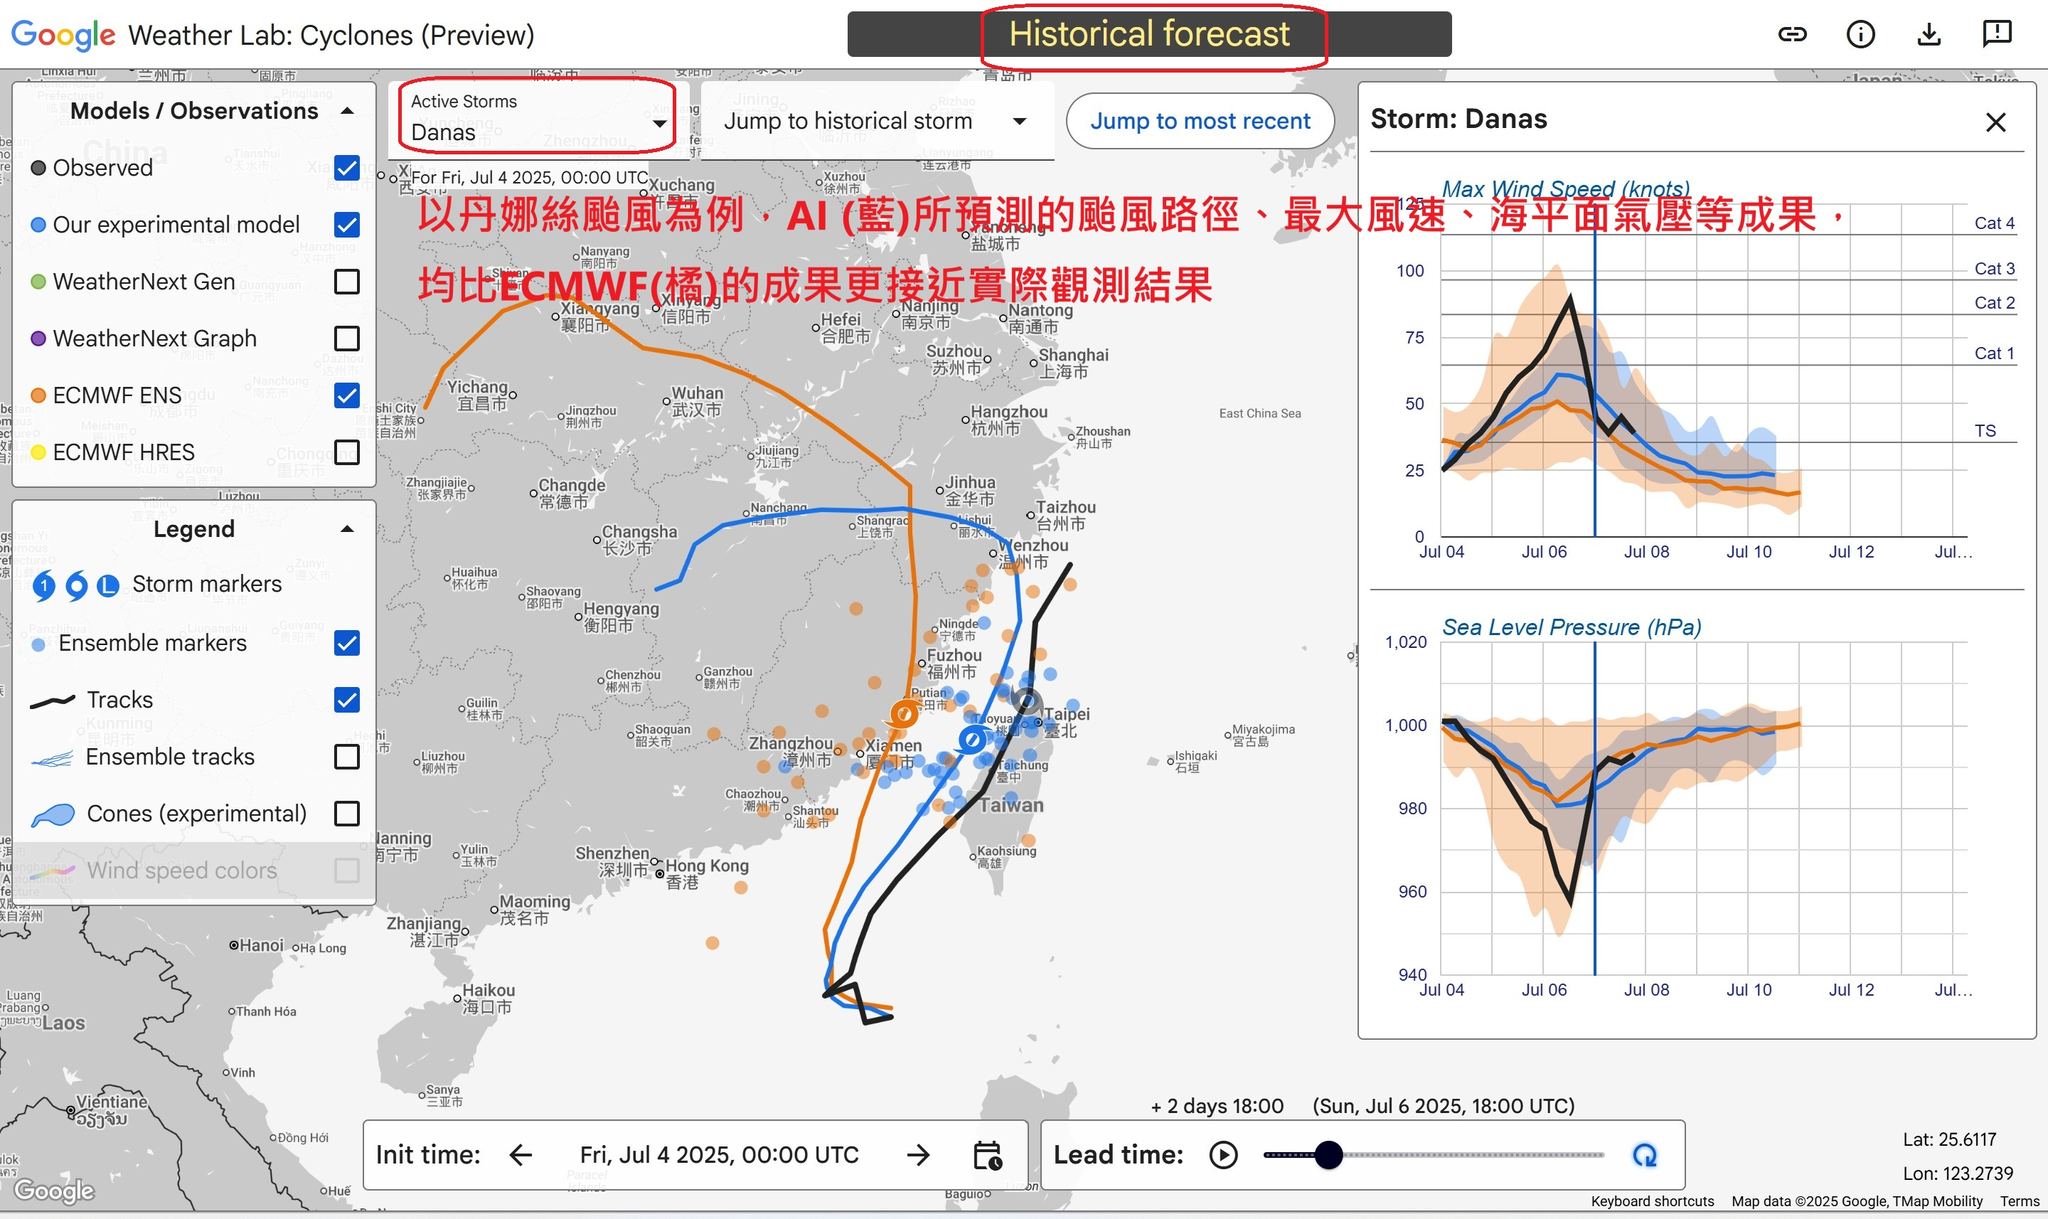Click the Google logo in header

coord(63,35)
